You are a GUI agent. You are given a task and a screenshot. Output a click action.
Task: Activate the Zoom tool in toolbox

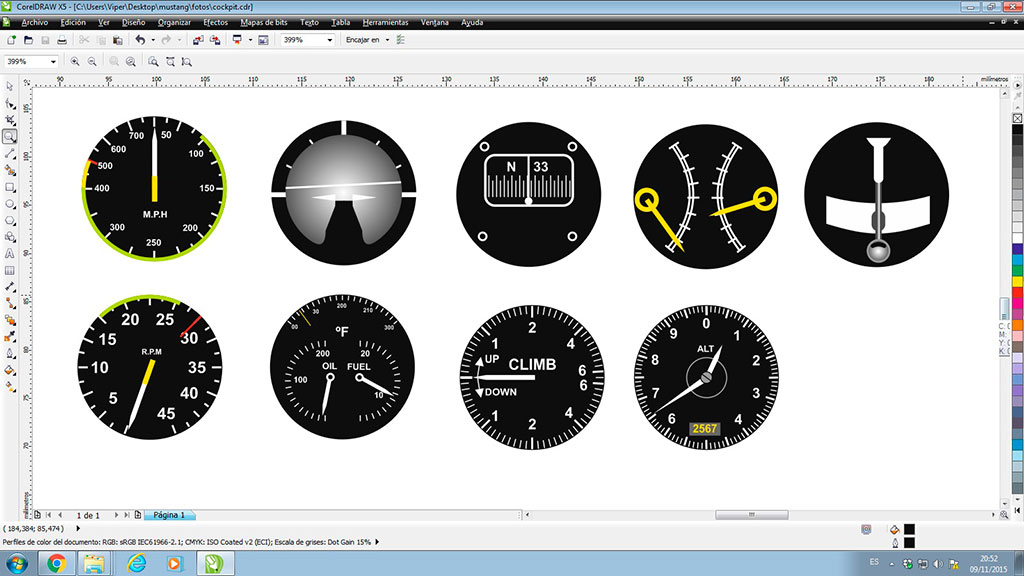9,136
